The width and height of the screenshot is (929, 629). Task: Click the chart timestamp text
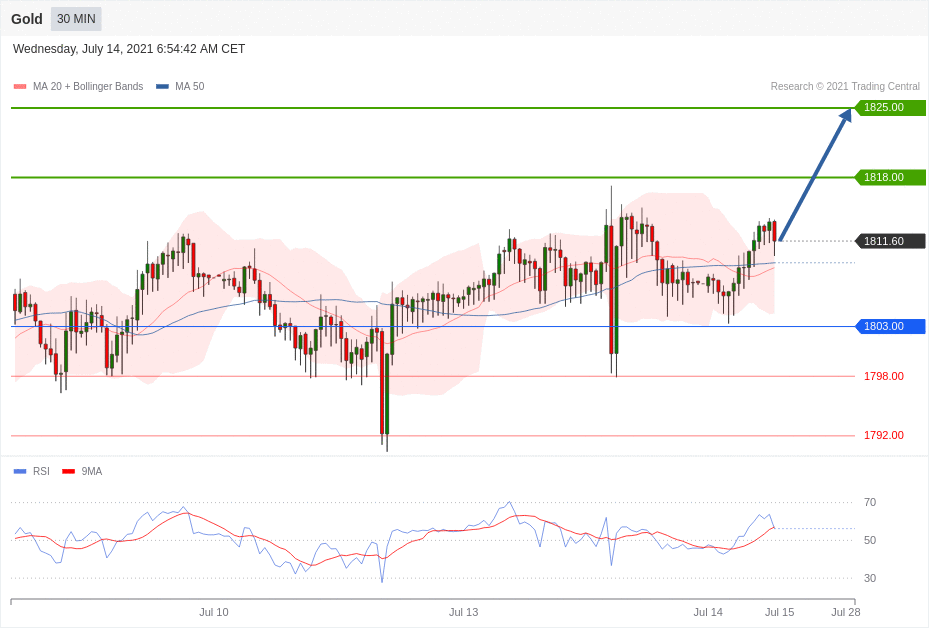pos(129,49)
